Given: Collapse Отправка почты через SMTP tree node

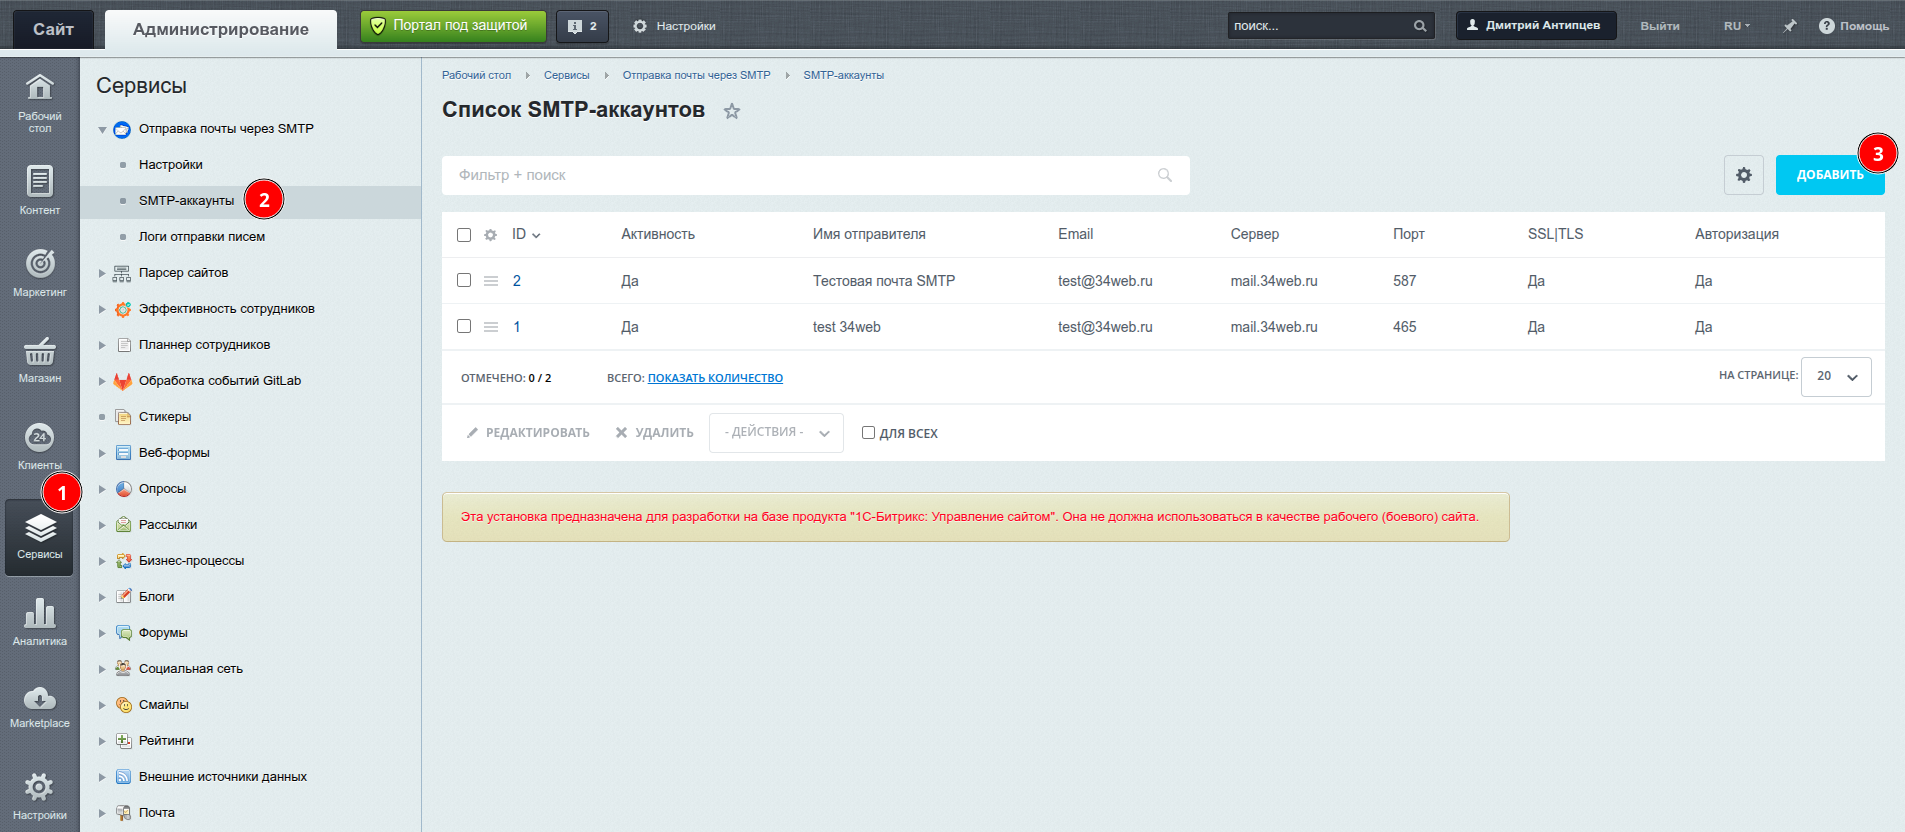Looking at the screenshot, I should [102, 130].
